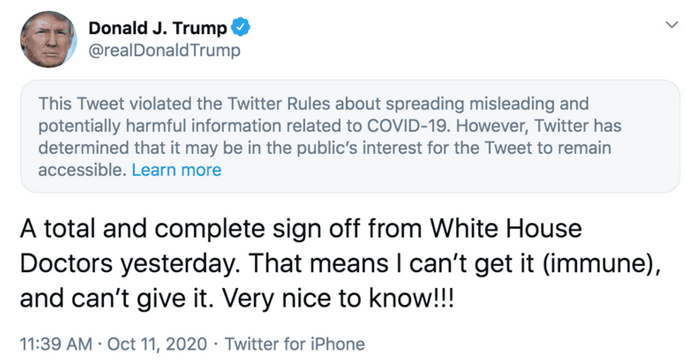Click the COVID-19 violation notice box
Viewport: 686px width, 360px height.
[x=350, y=136]
